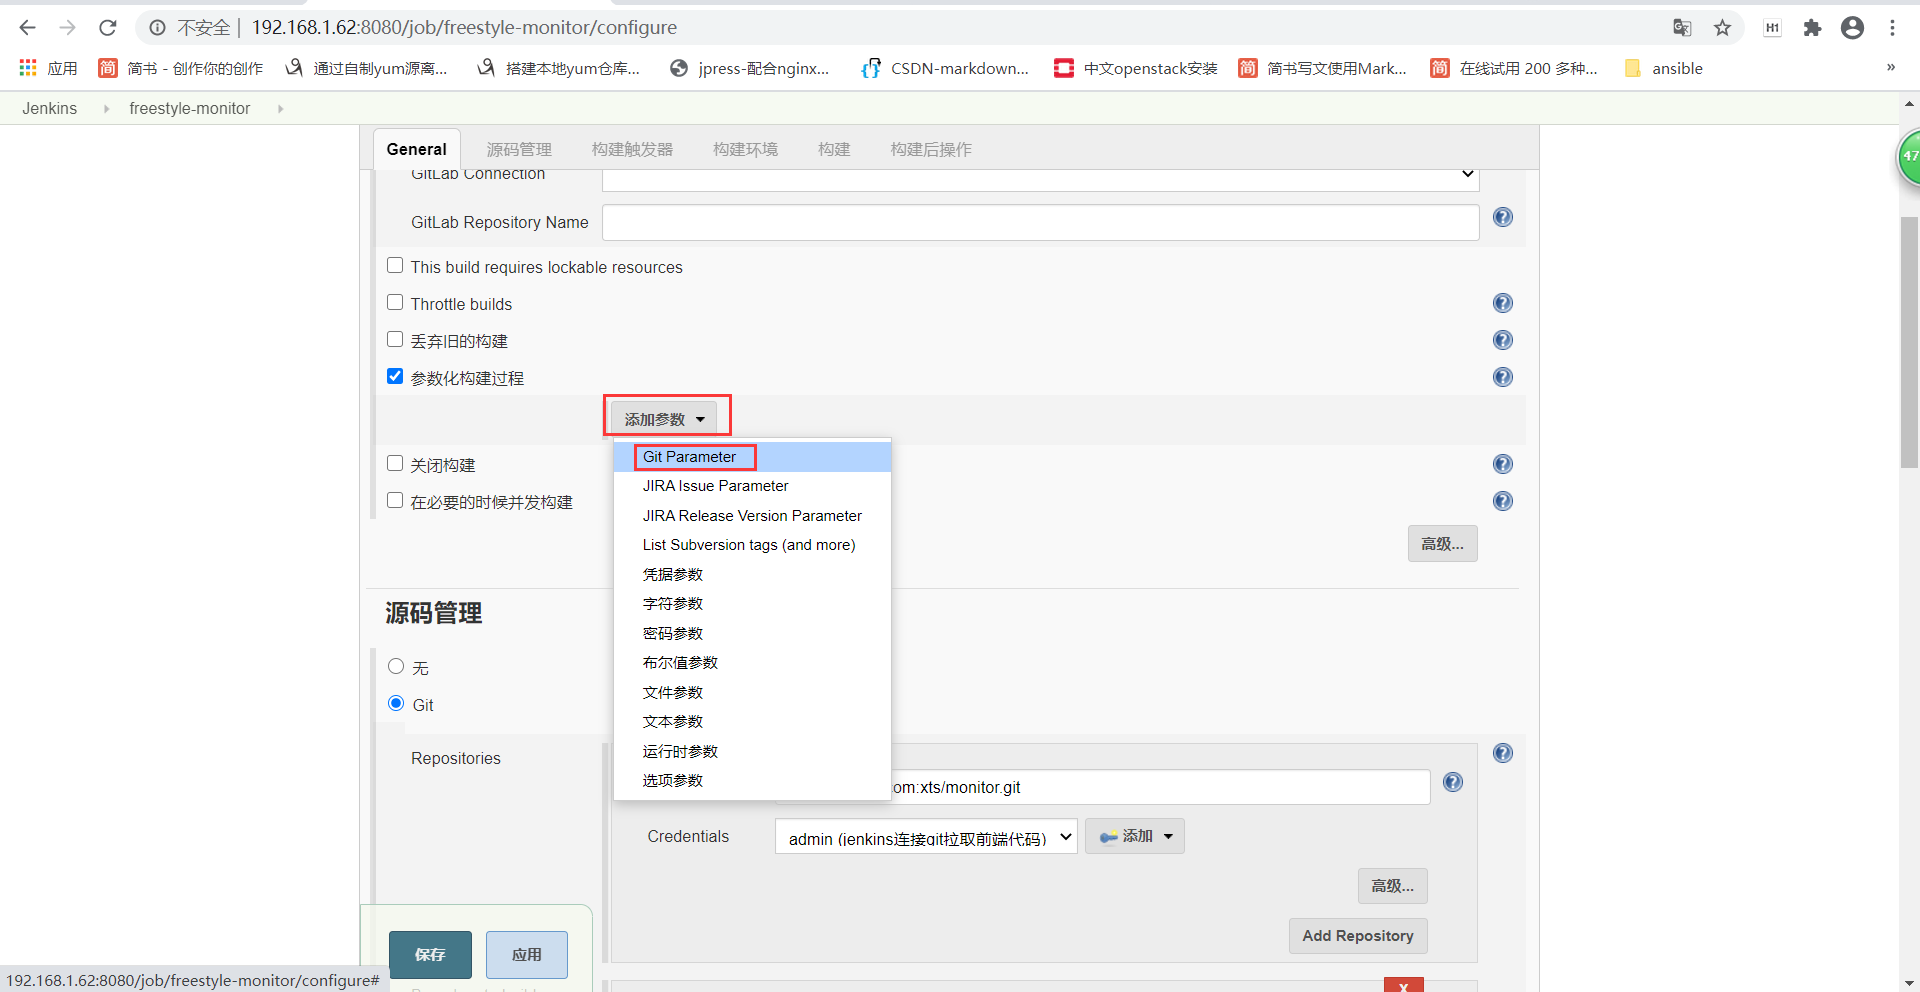
Task: Open the ansible bookmark folder
Action: tap(1665, 68)
